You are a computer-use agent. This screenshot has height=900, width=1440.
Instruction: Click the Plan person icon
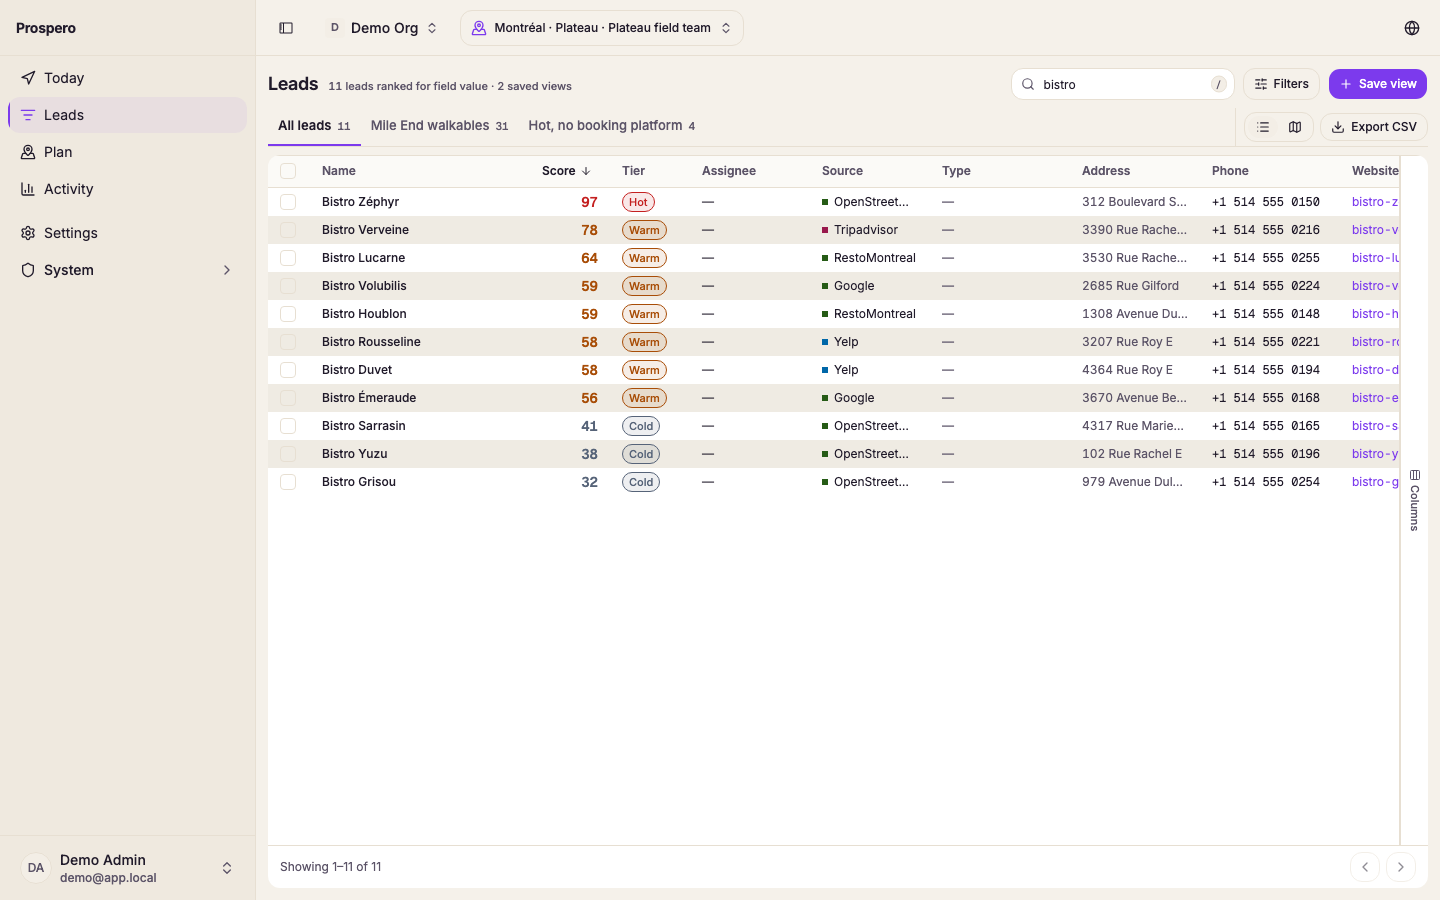click(28, 152)
